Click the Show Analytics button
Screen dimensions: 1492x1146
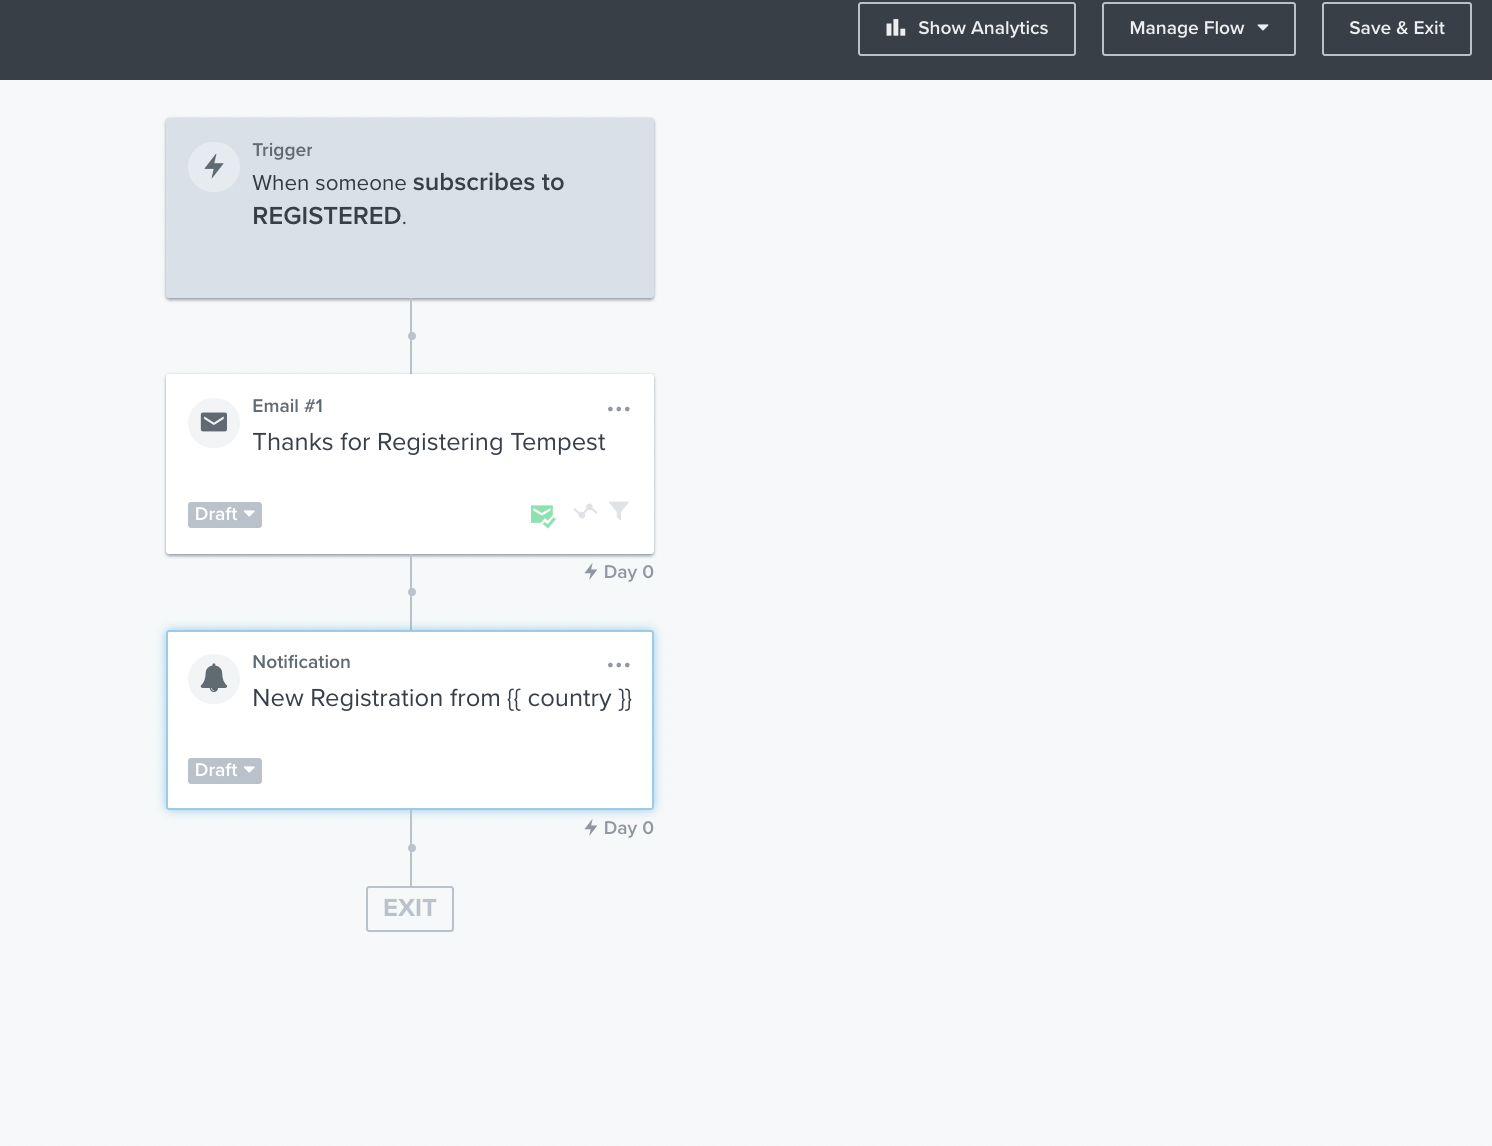coord(966,28)
